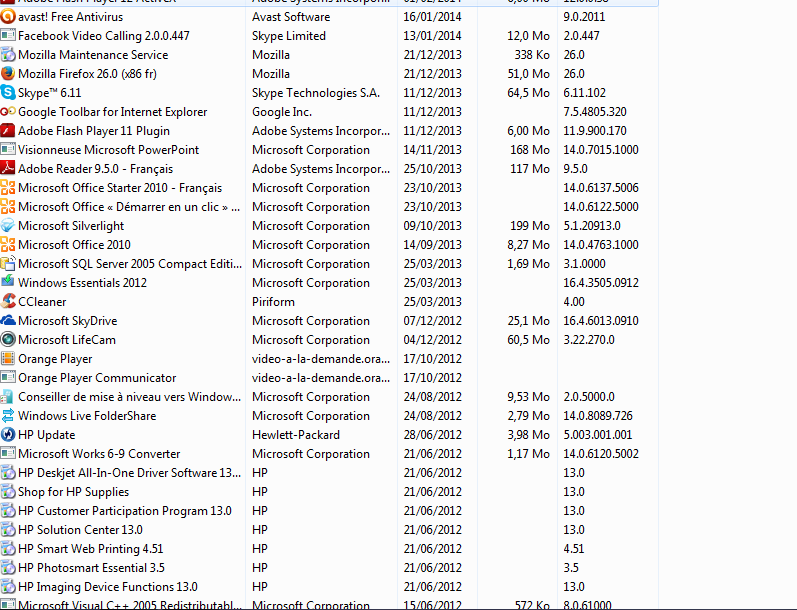Click the size value 338 Ko
Viewport: 797px width, 610px height.
click(x=532, y=54)
